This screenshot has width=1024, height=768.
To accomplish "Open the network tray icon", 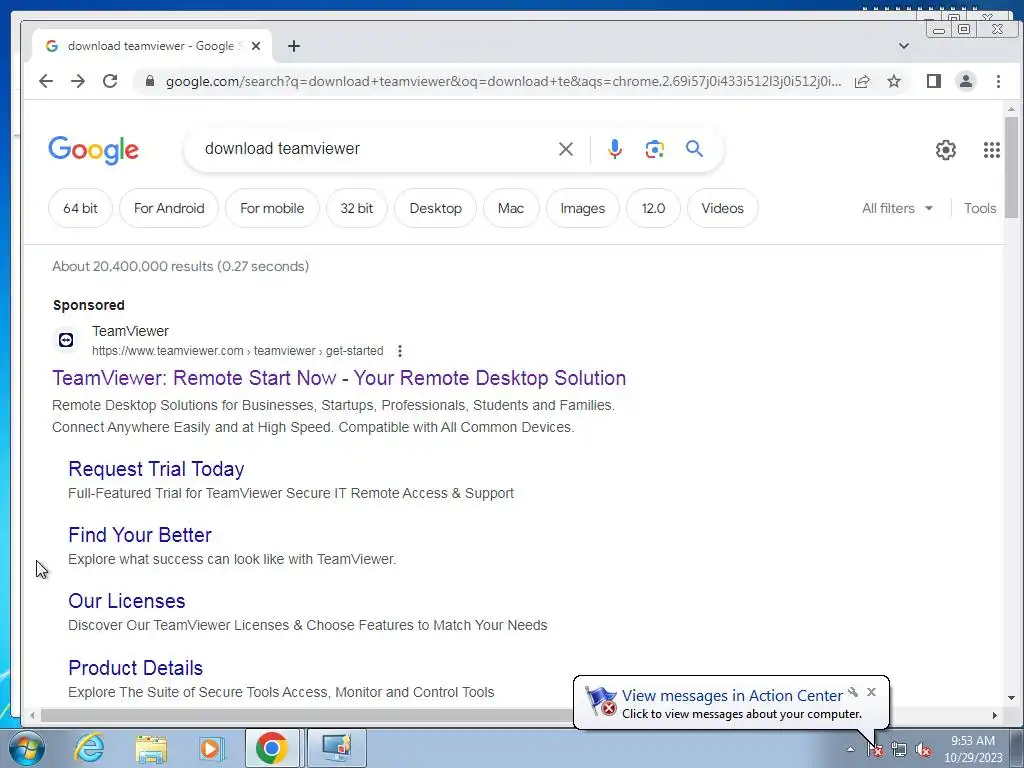I will tap(899, 750).
